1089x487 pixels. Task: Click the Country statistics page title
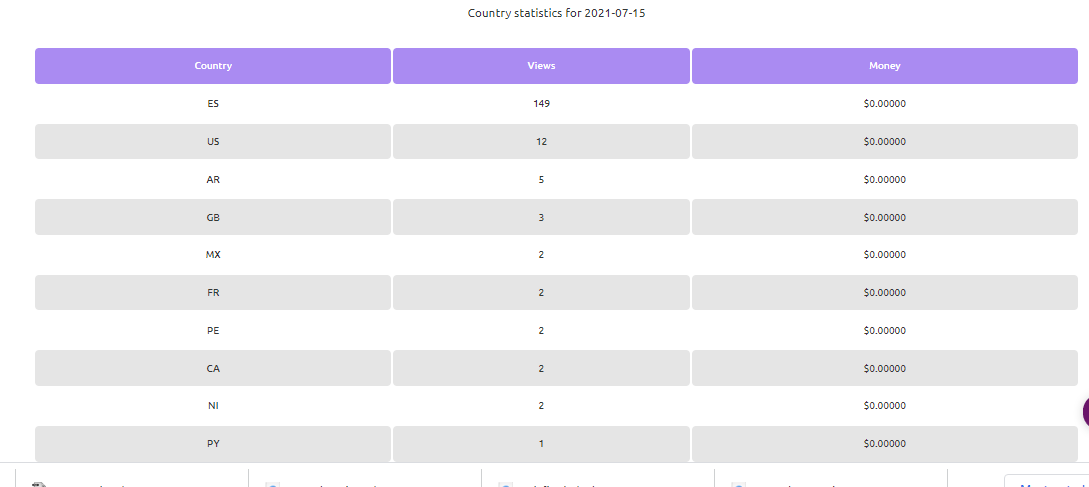(564, 13)
